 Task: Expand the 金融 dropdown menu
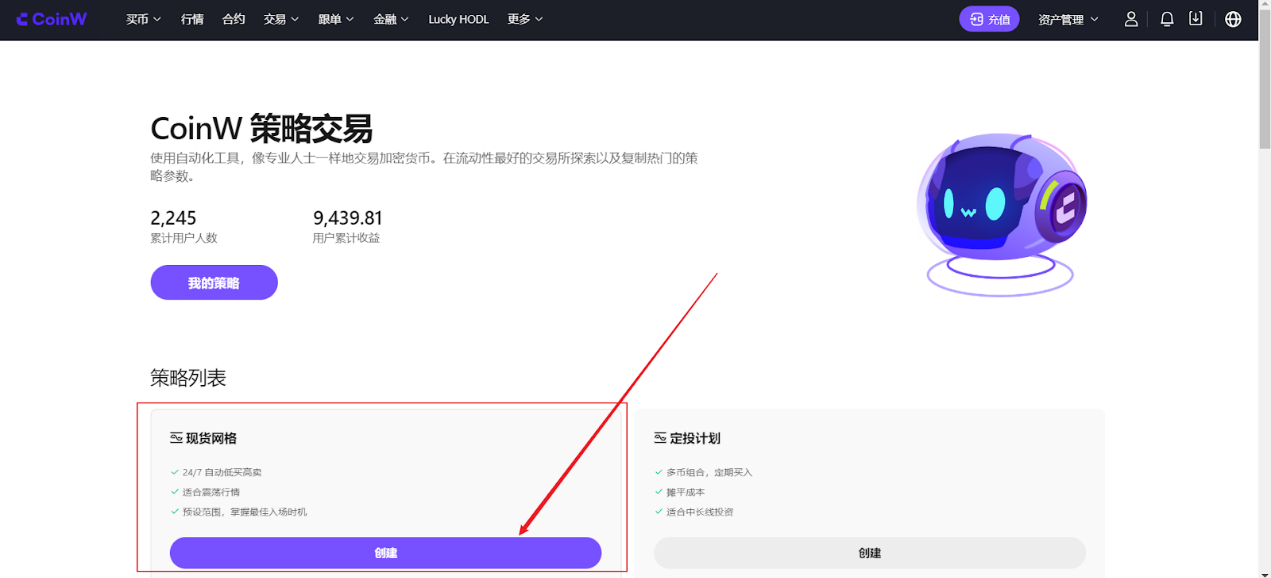click(391, 19)
